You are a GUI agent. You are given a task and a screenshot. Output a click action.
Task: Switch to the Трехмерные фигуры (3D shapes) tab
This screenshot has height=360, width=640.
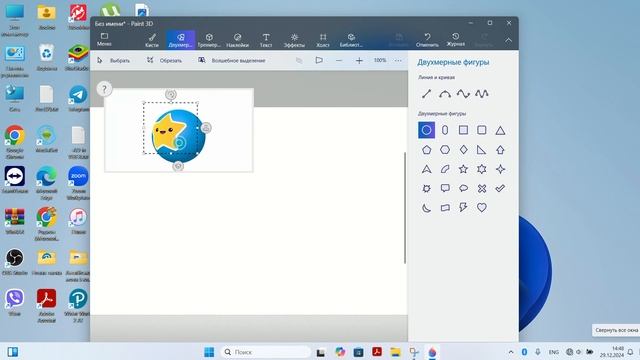click(x=209, y=40)
